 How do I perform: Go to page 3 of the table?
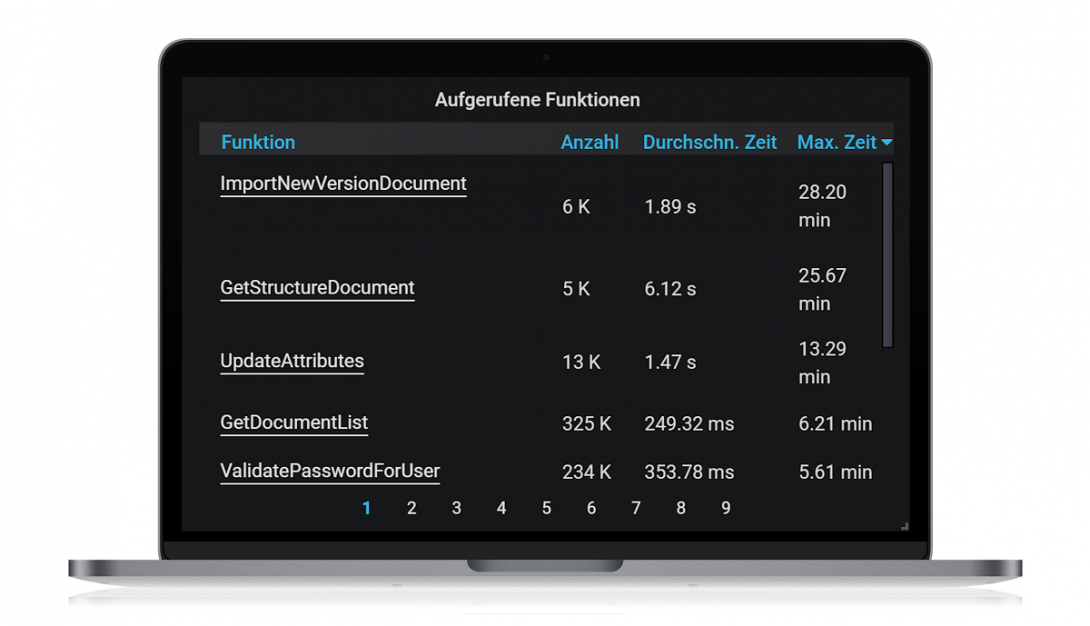coord(457,509)
